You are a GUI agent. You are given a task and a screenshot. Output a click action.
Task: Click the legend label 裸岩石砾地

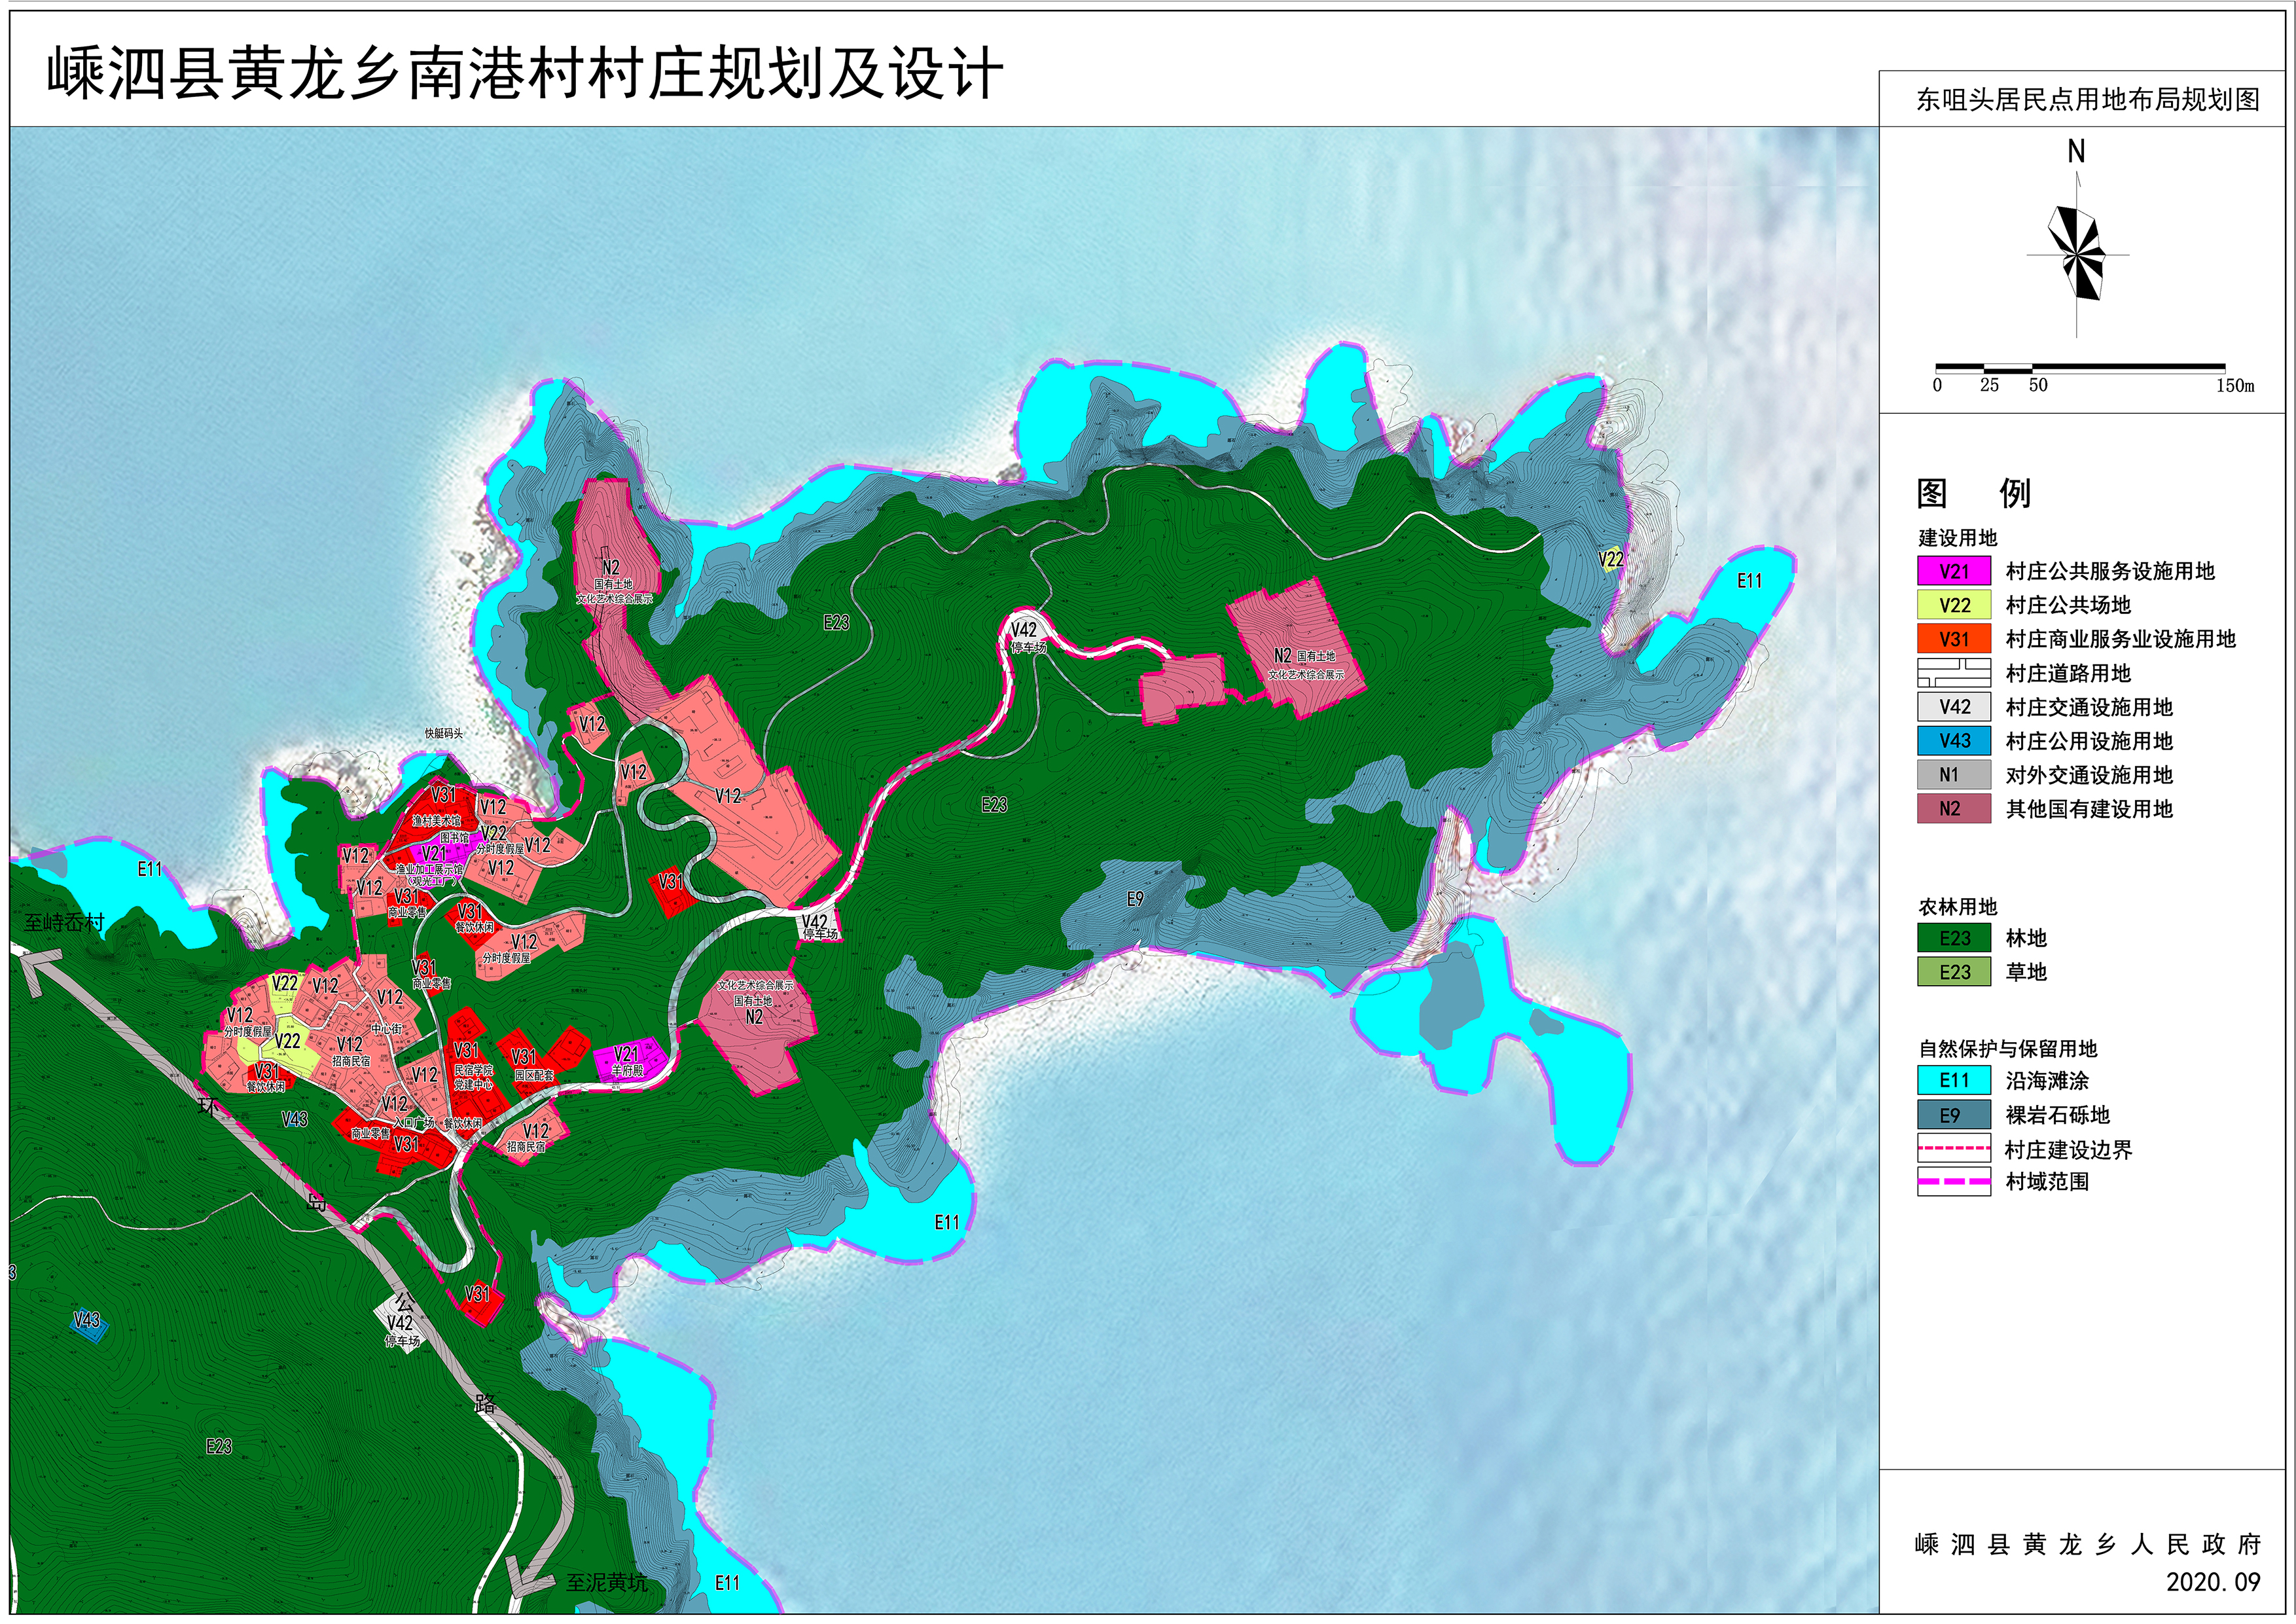[2057, 1115]
